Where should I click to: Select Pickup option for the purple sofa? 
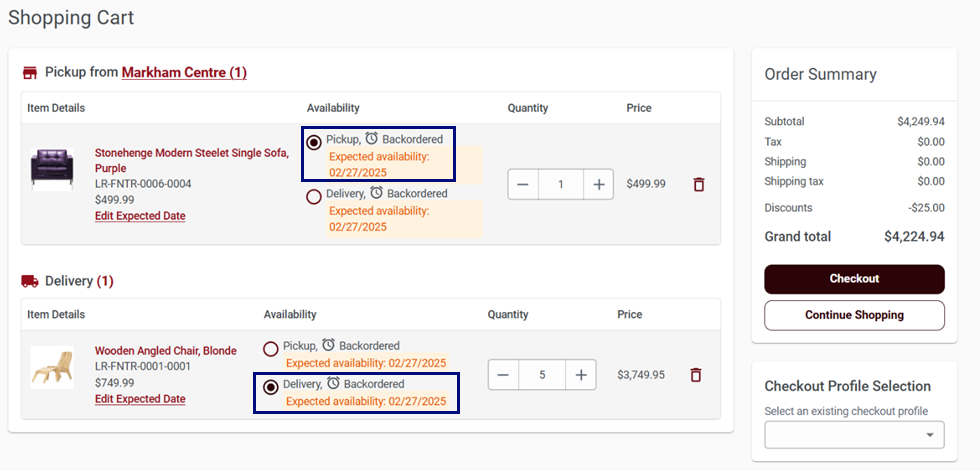[314, 142]
